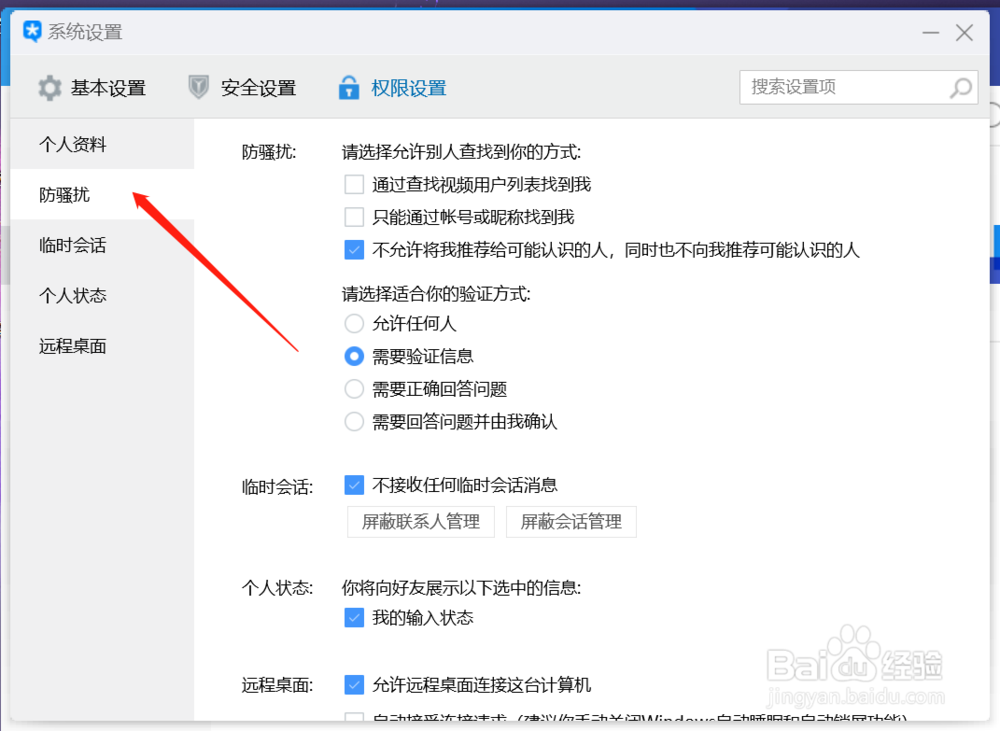Click the QQ star logo in title bar

tap(32, 31)
